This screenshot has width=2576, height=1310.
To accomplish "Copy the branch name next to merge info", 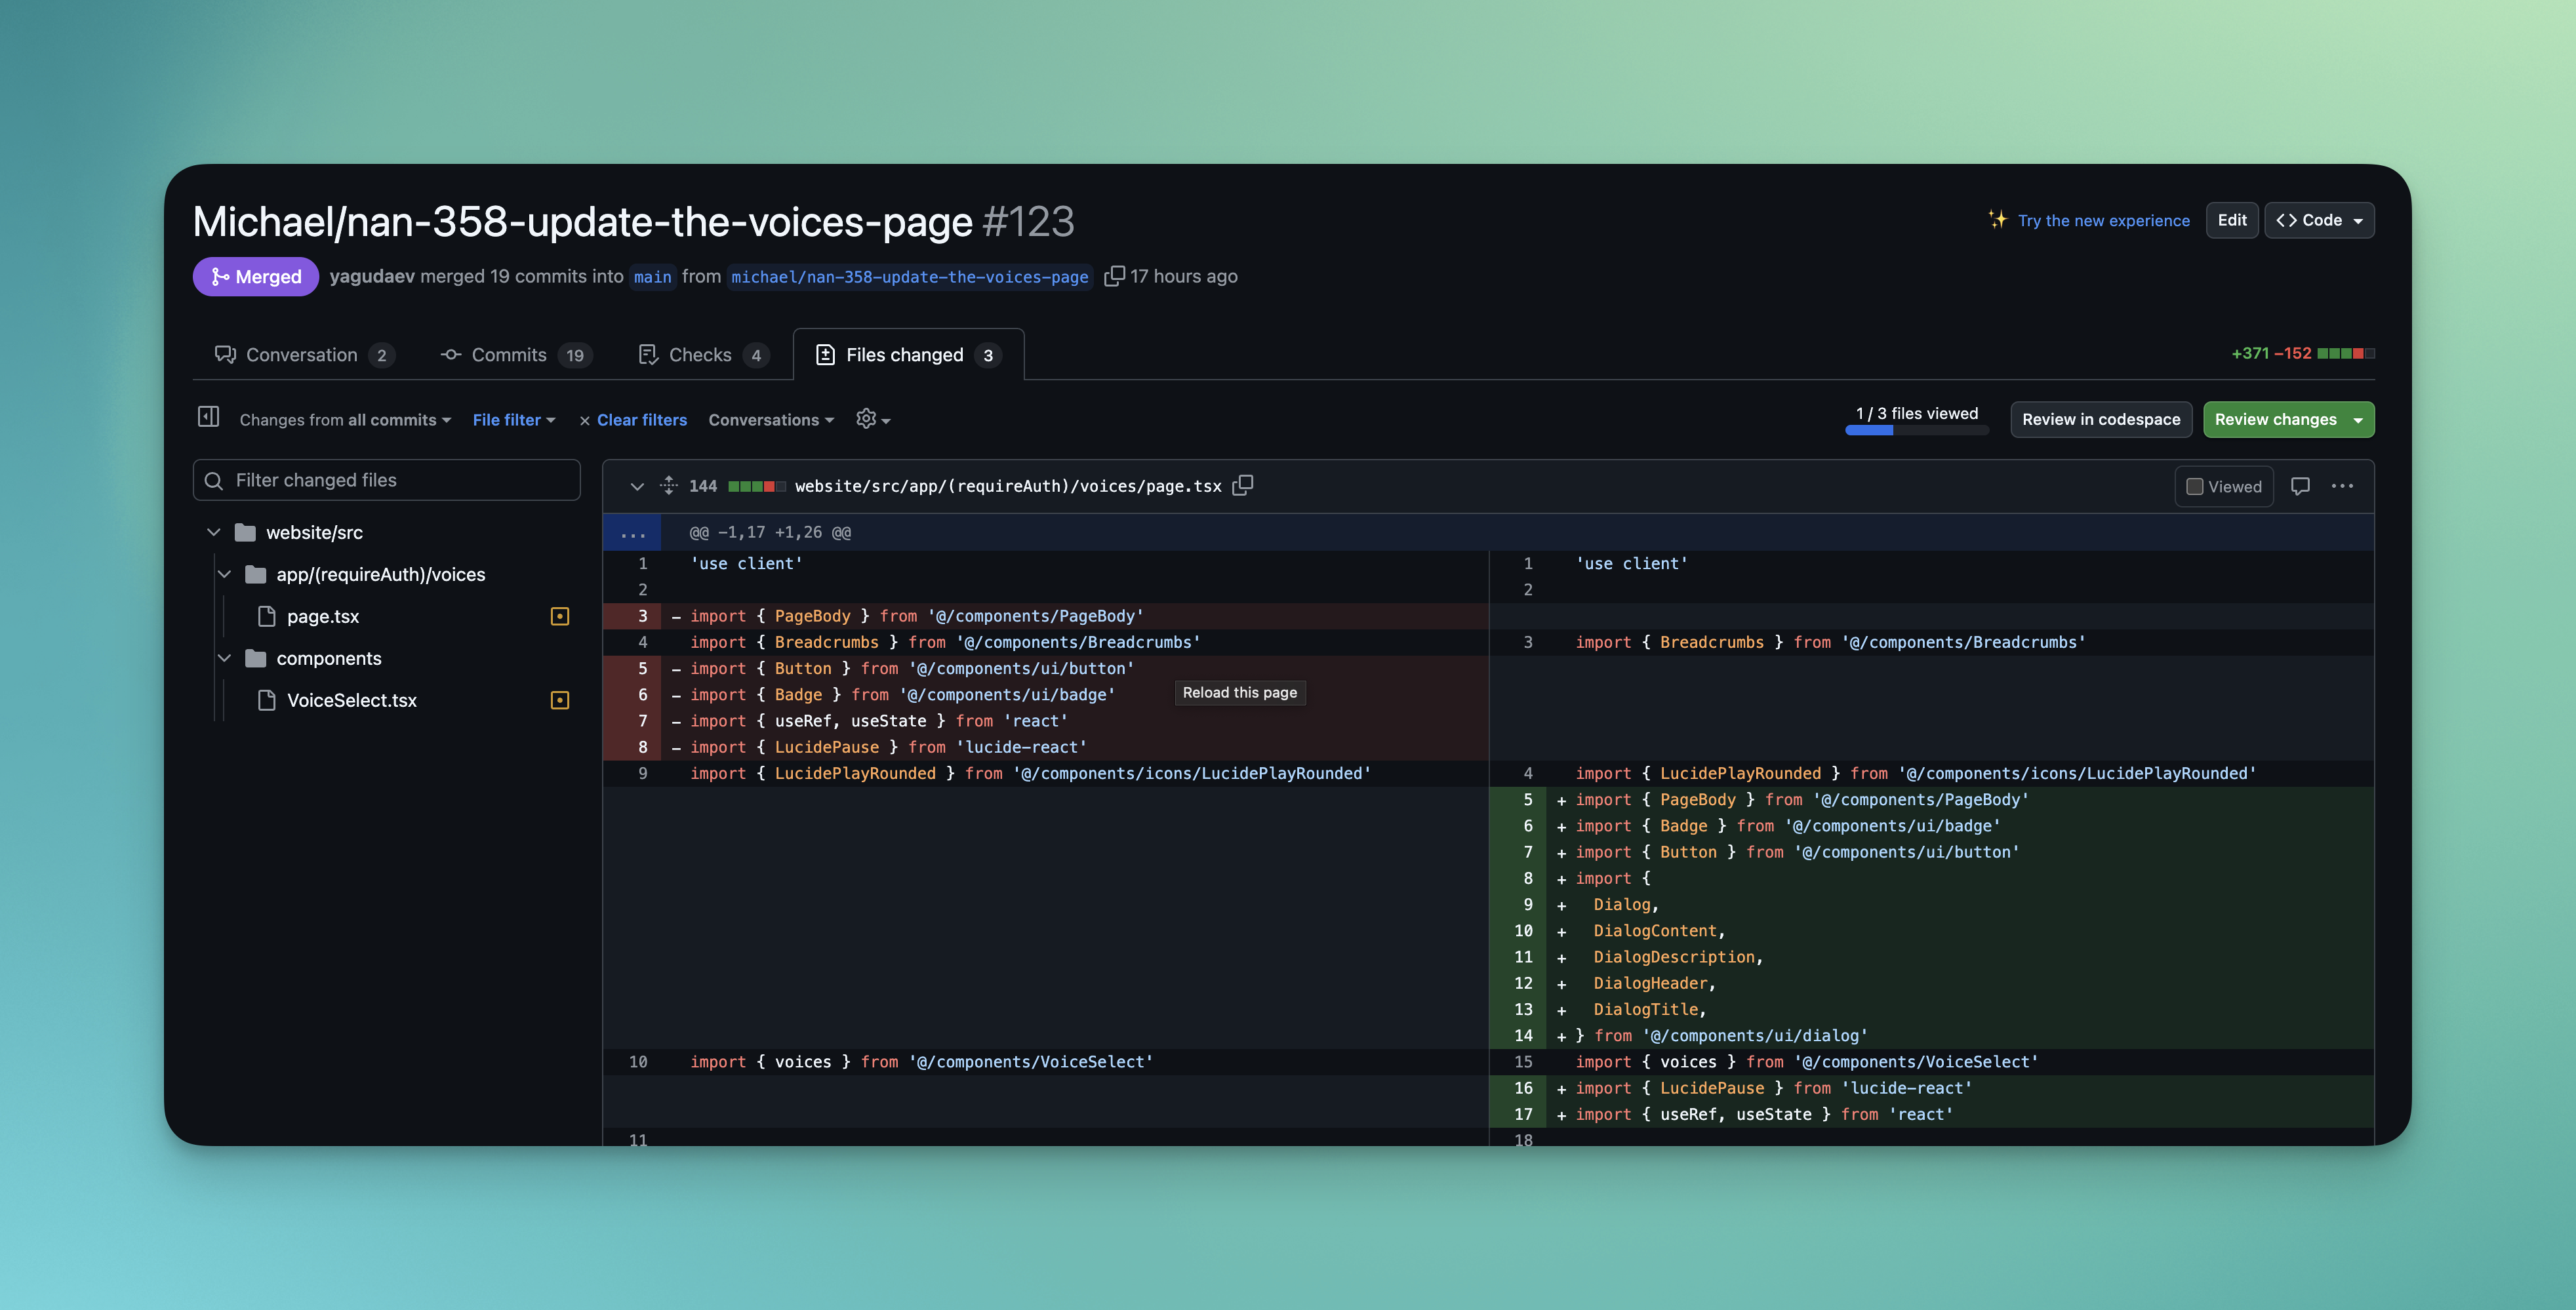I will [x=1113, y=276].
